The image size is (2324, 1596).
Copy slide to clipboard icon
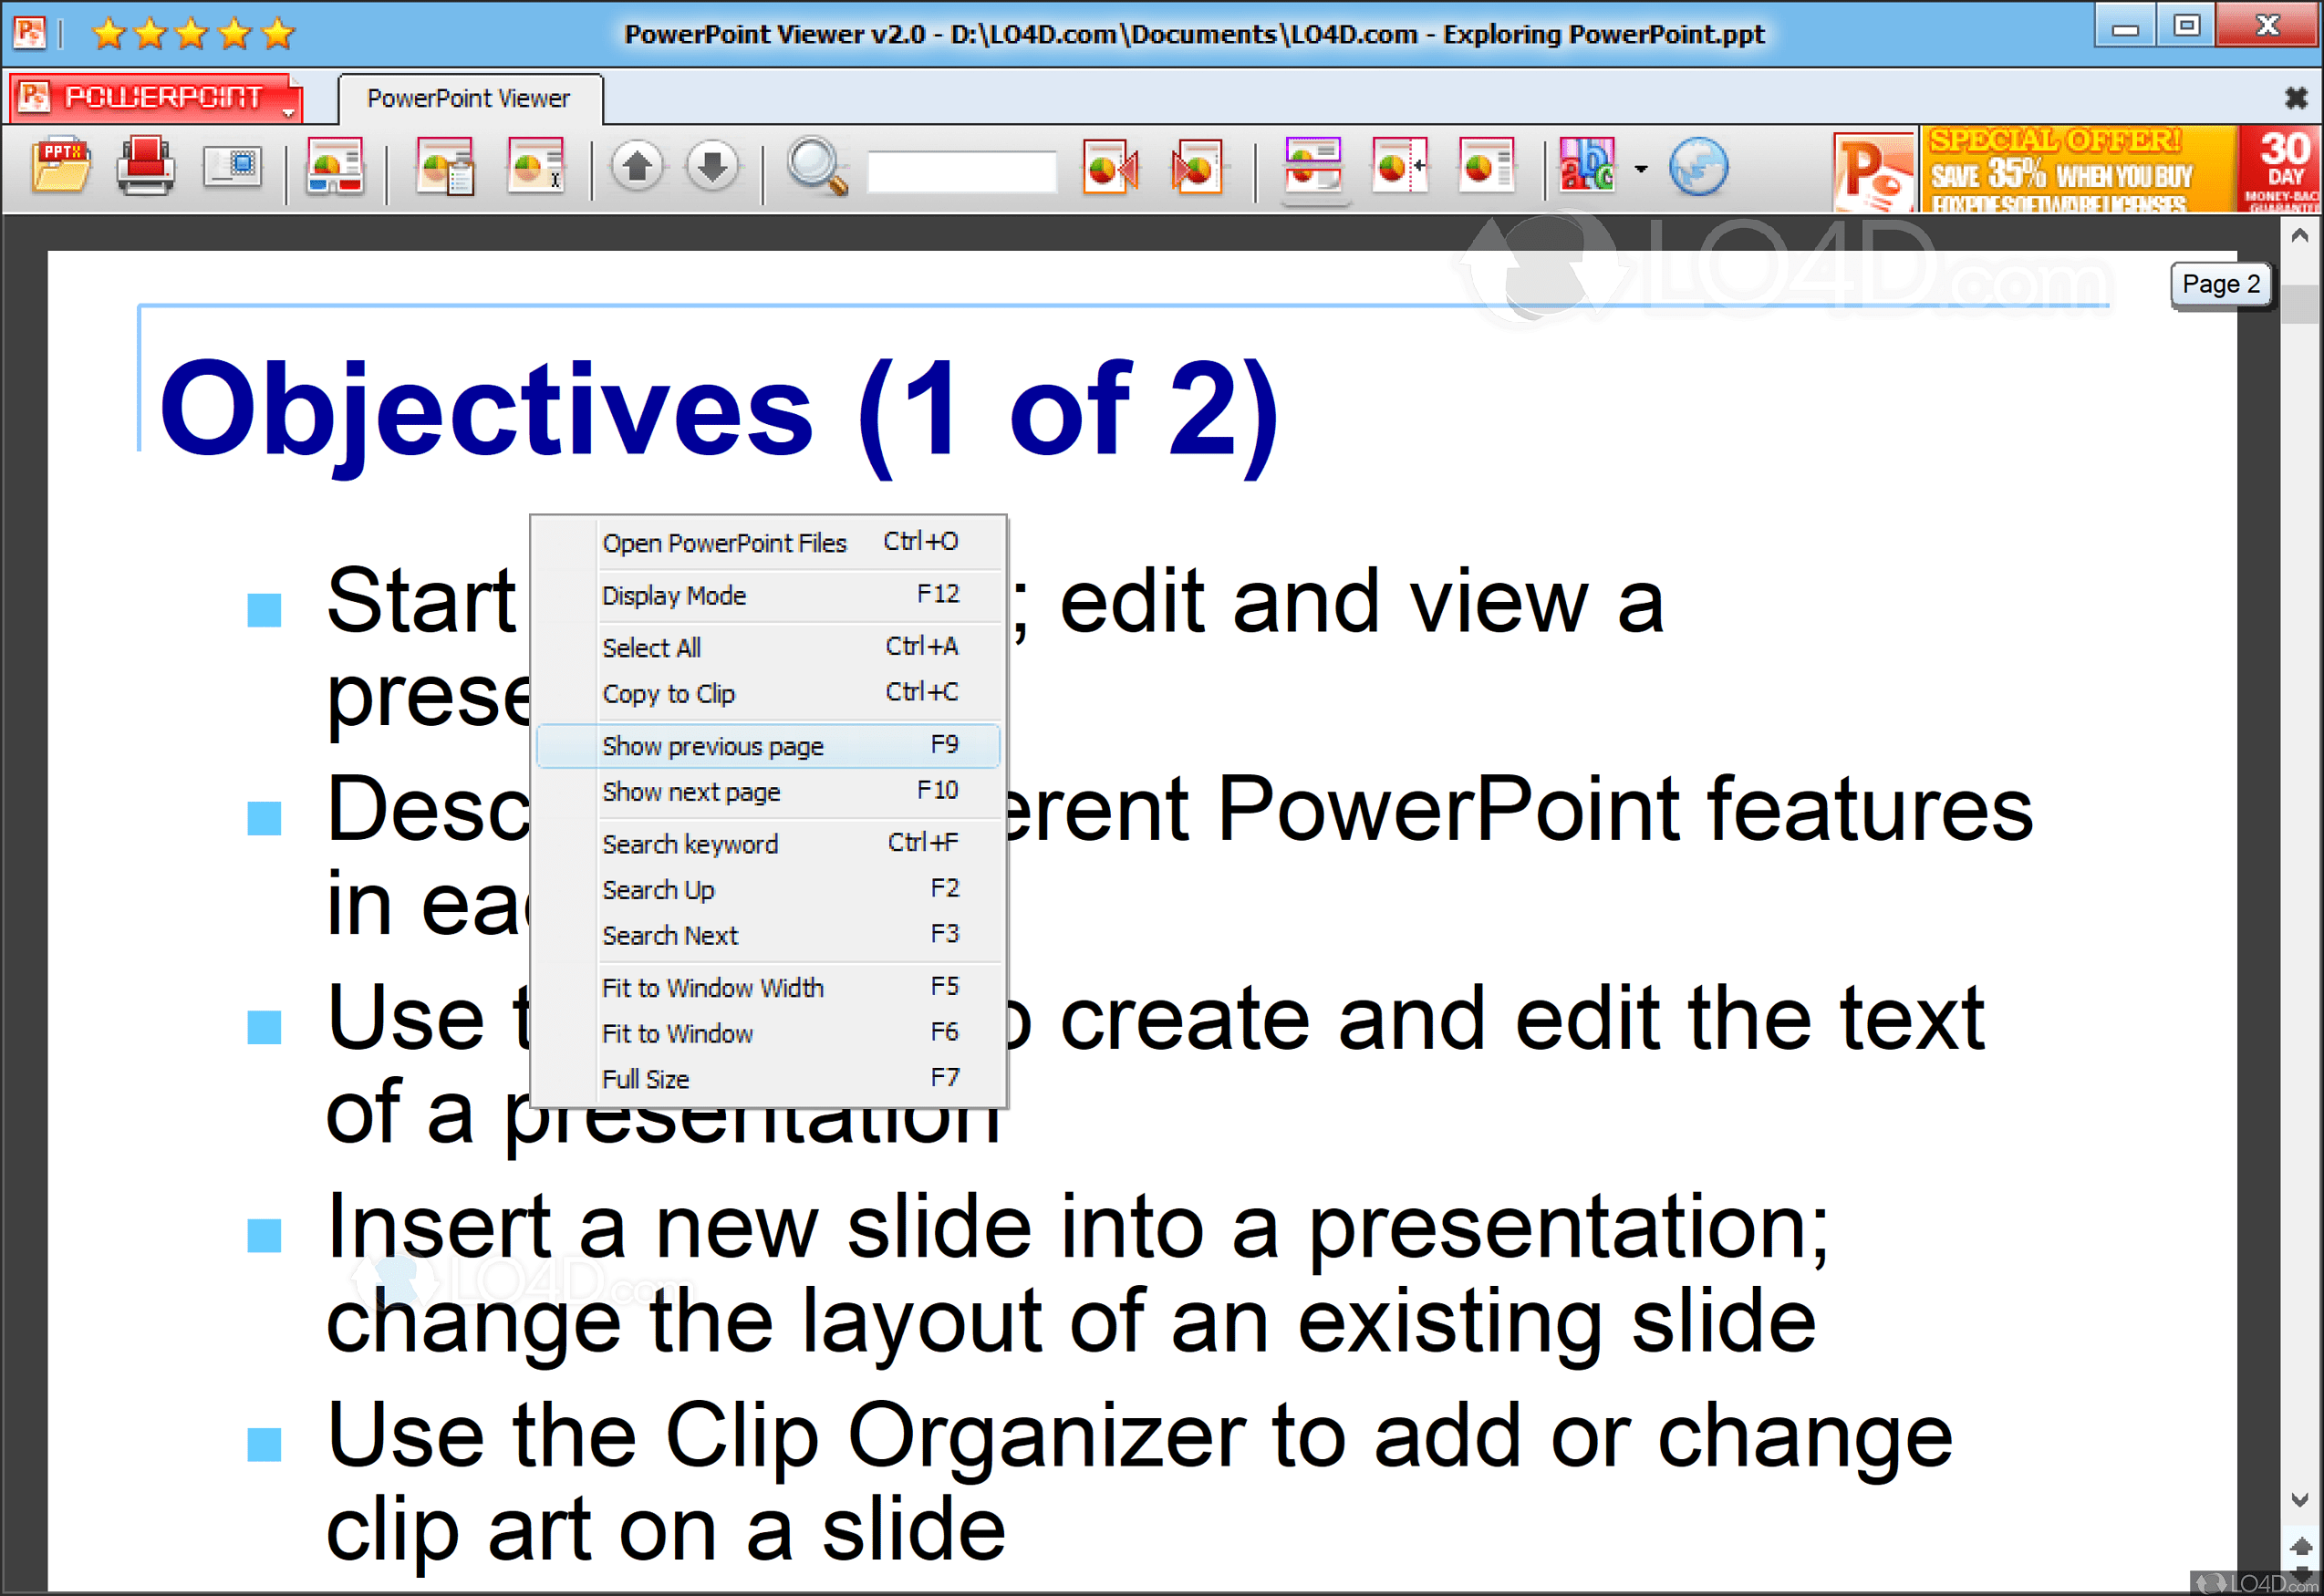(447, 166)
